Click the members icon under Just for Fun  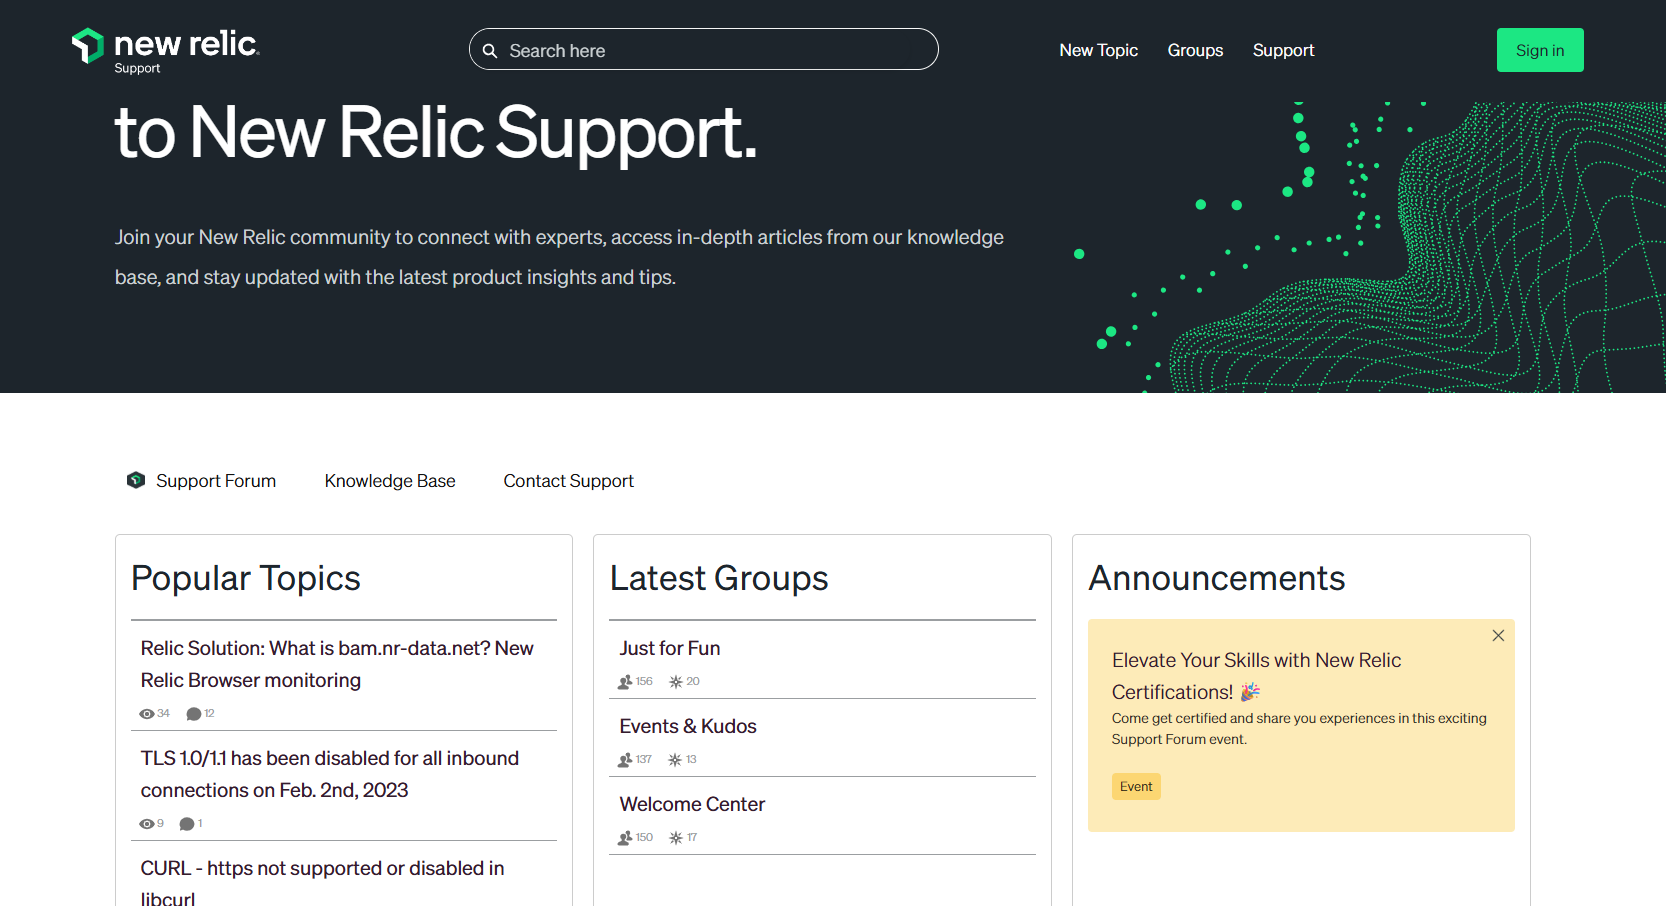(623, 681)
